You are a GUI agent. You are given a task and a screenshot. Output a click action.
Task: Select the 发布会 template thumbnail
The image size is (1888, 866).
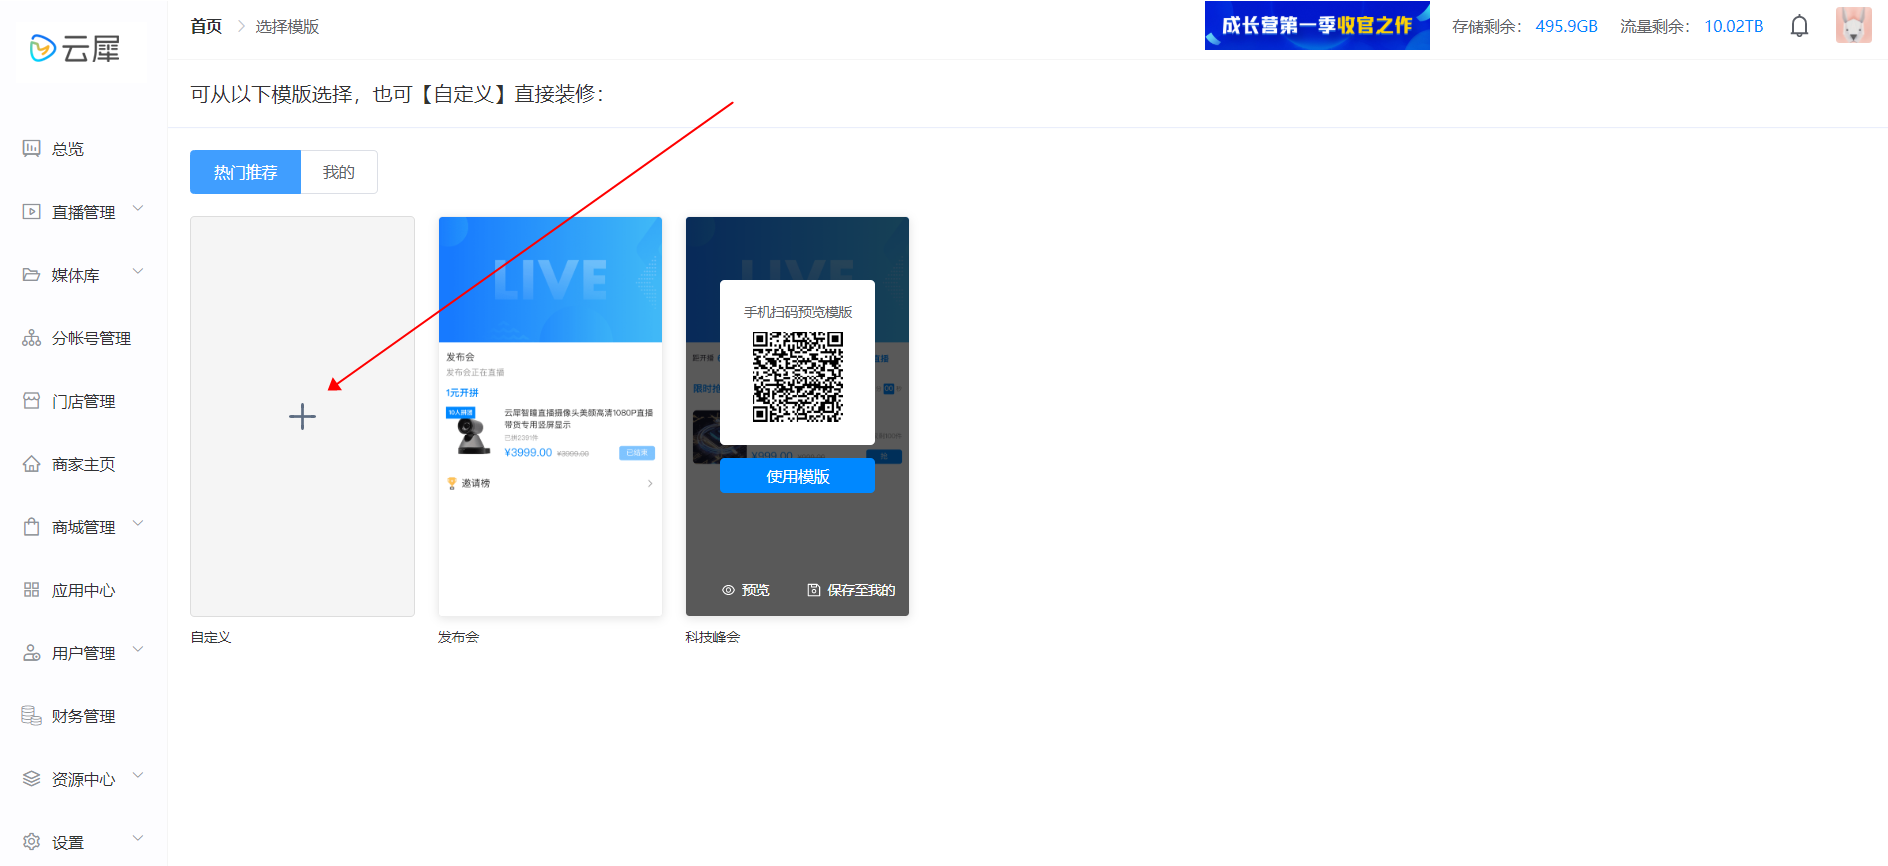point(550,416)
